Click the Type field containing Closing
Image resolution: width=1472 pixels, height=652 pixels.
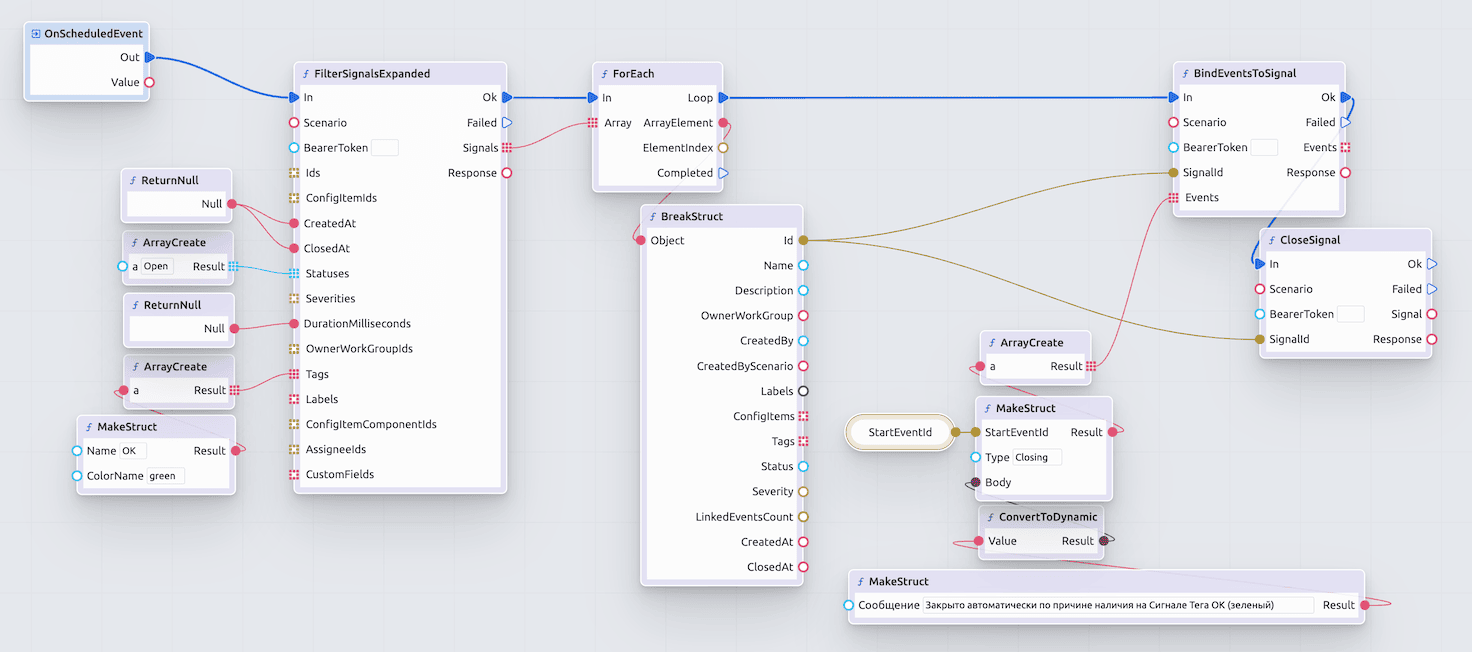1037,458
